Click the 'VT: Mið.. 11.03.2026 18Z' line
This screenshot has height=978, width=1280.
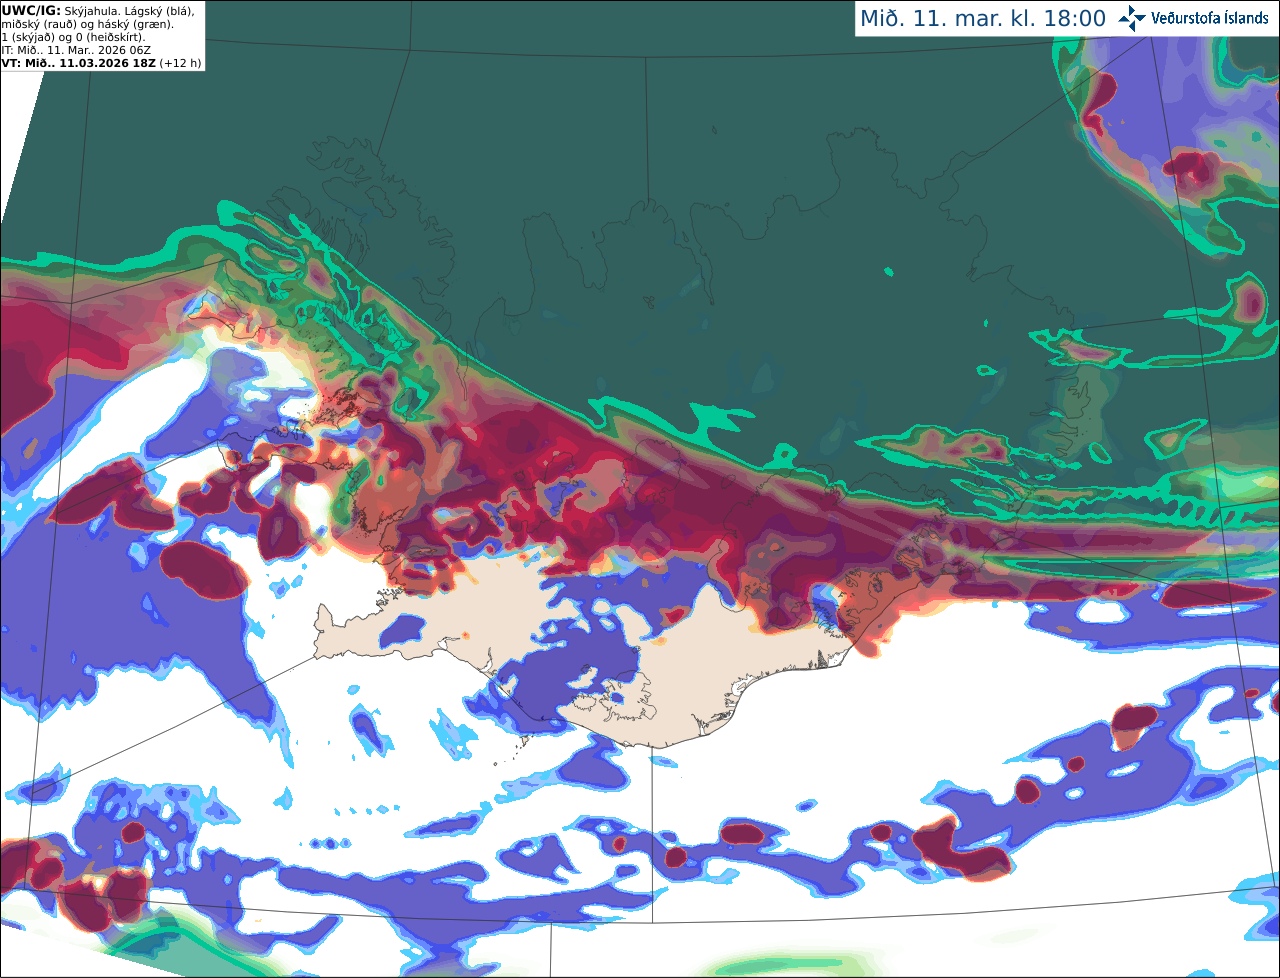[78, 62]
